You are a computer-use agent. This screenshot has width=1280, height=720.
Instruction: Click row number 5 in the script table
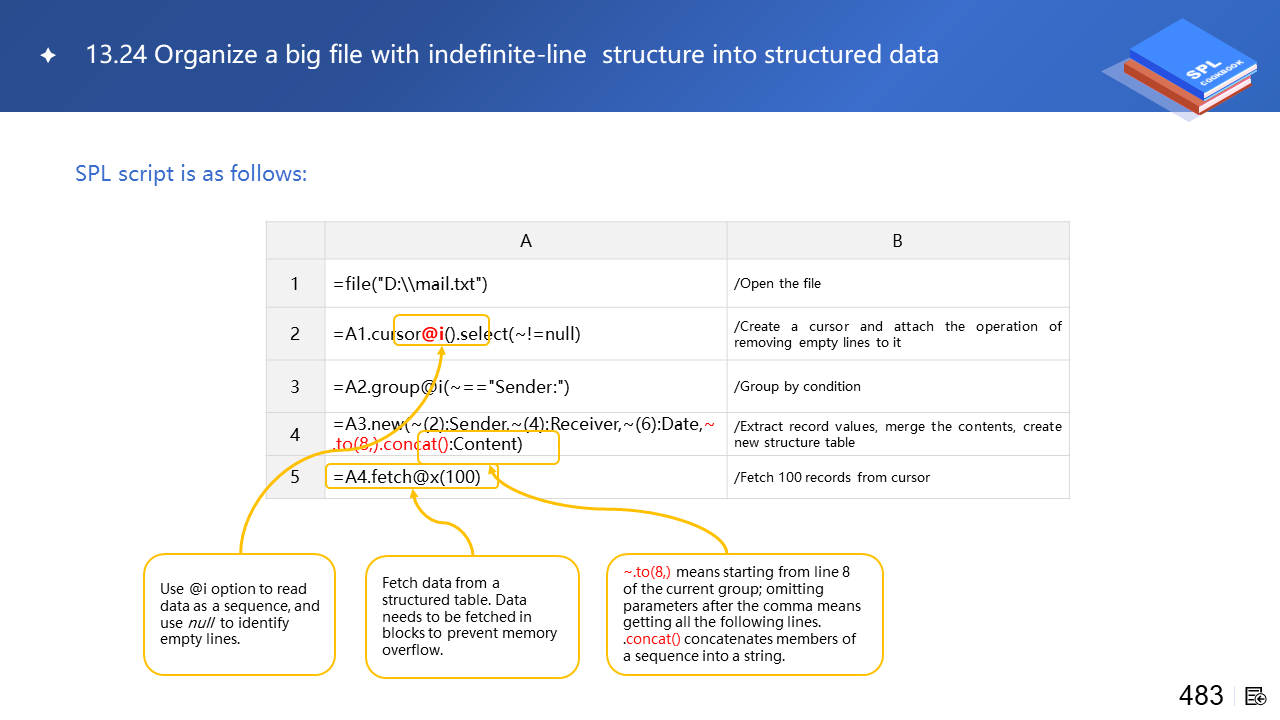[295, 477]
